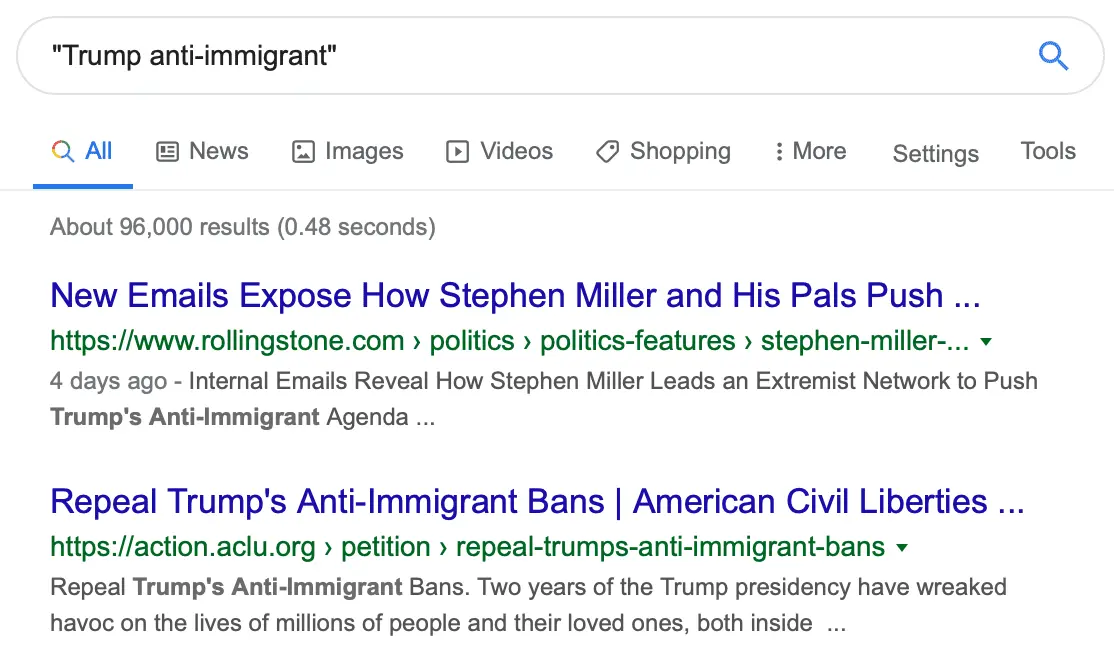Select the News newspaper icon
1114x652 pixels.
coord(166,151)
